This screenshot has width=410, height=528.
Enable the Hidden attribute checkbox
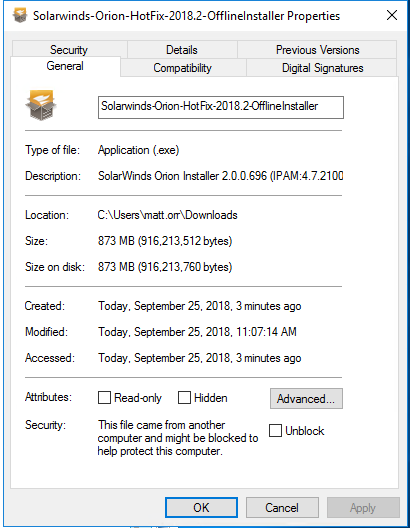[184, 397]
